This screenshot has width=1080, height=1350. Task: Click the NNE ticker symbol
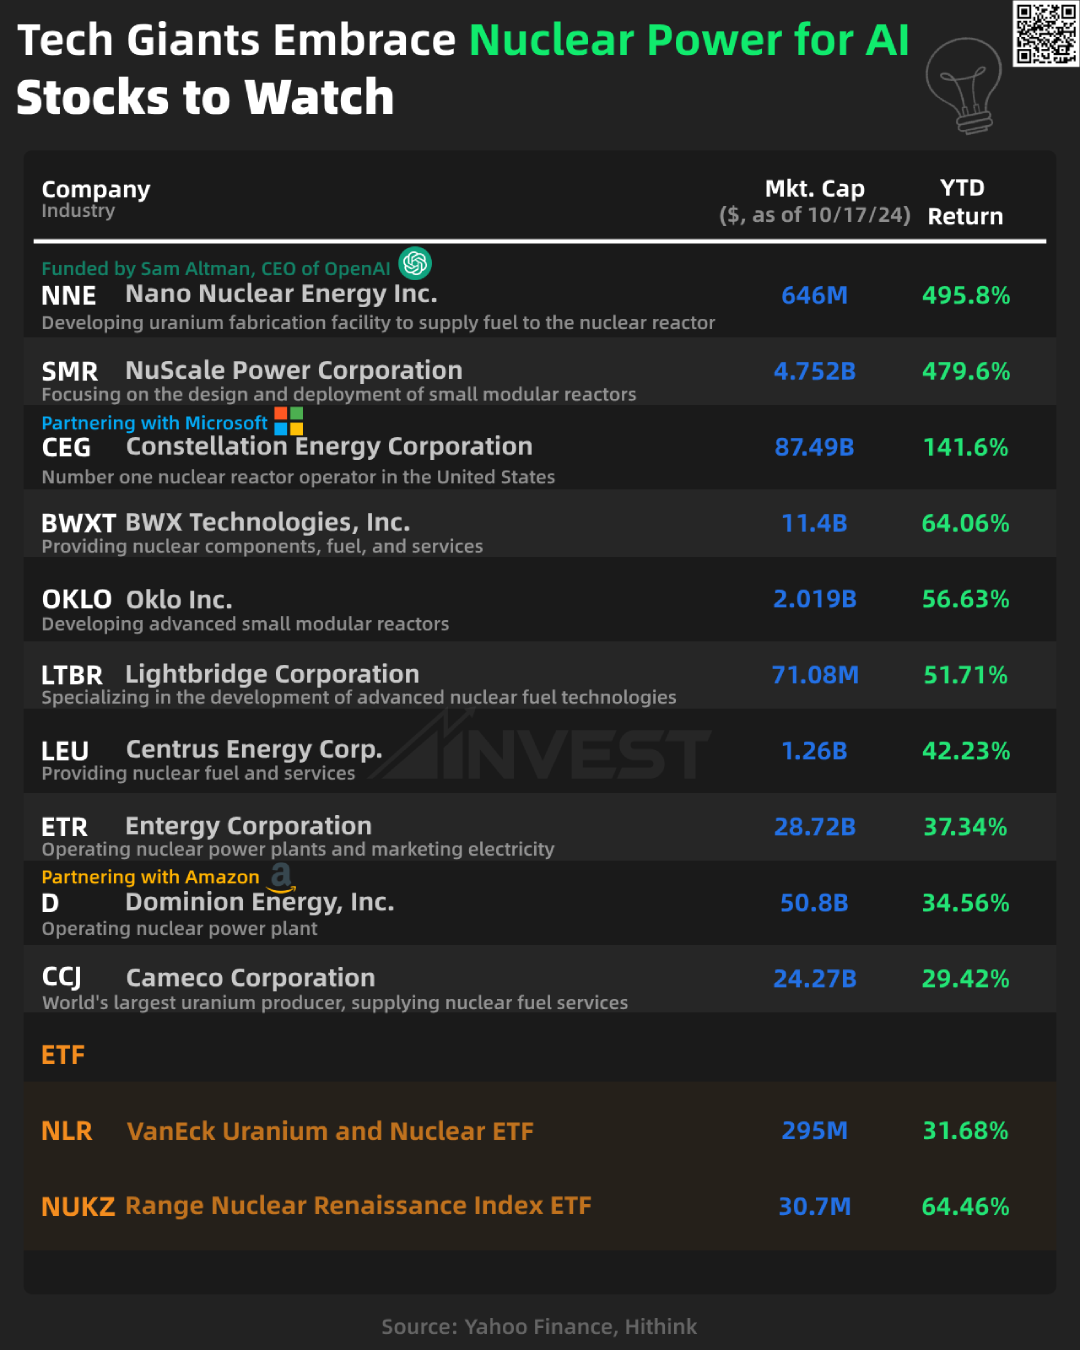coord(69,296)
